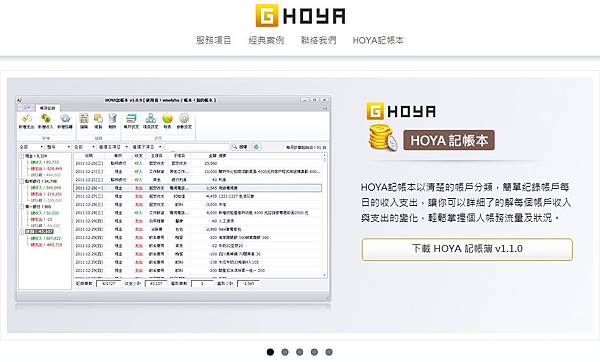Select the fourth carousel dot
Image resolution: width=600 pixels, height=362 pixels.
click(314, 352)
